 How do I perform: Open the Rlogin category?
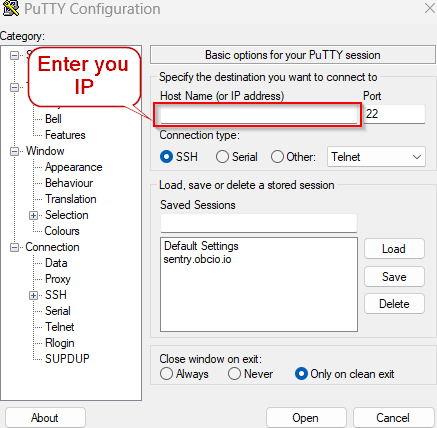[60, 343]
